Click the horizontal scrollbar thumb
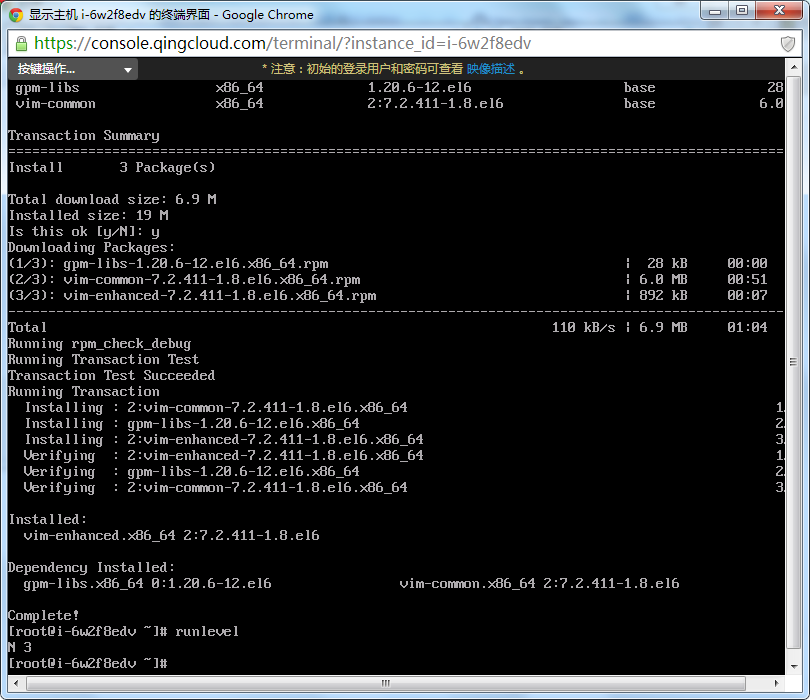The height and width of the screenshot is (700, 810). point(386,683)
